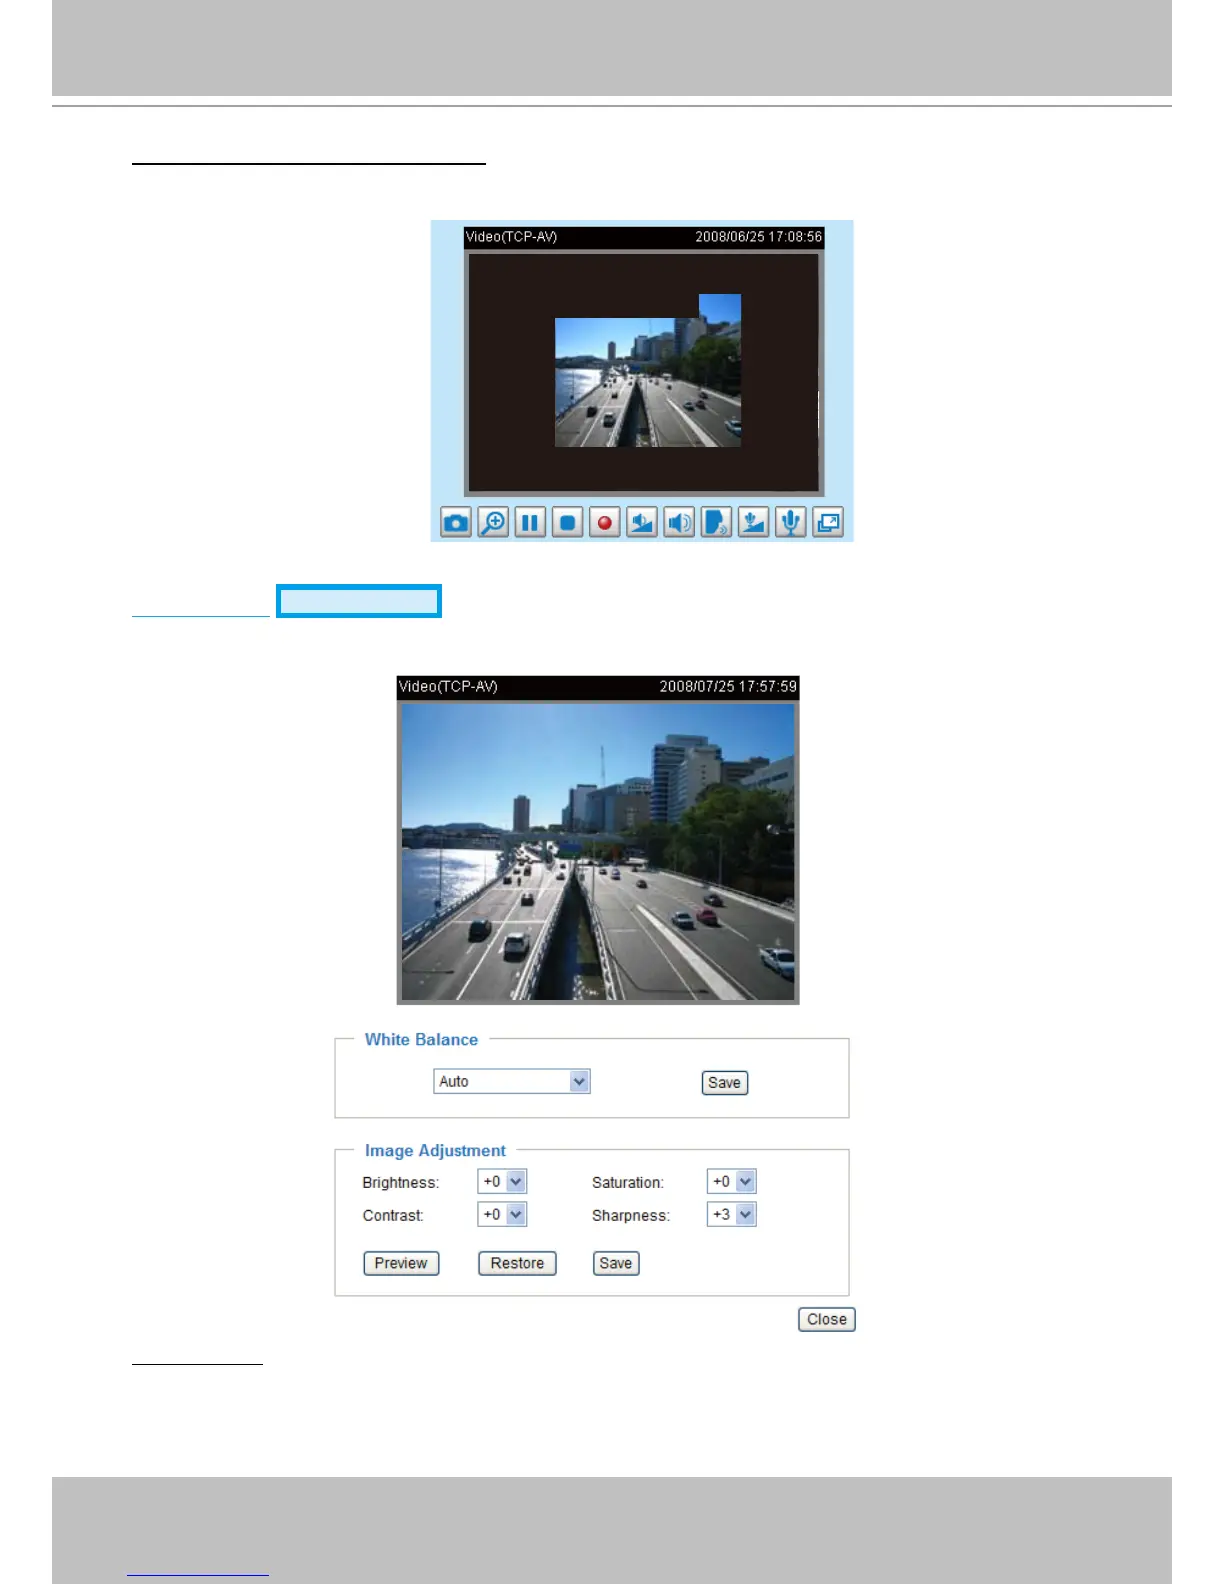This screenshot has width=1224, height=1584.
Task: Save the Image Adjustment settings
Action: click(616, 1263)
